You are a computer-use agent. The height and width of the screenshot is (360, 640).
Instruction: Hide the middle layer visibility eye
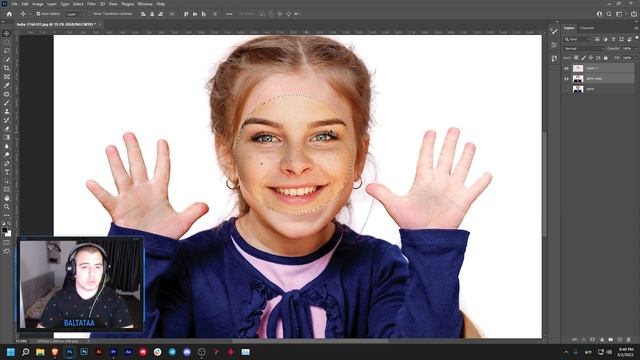pos(567,78)
